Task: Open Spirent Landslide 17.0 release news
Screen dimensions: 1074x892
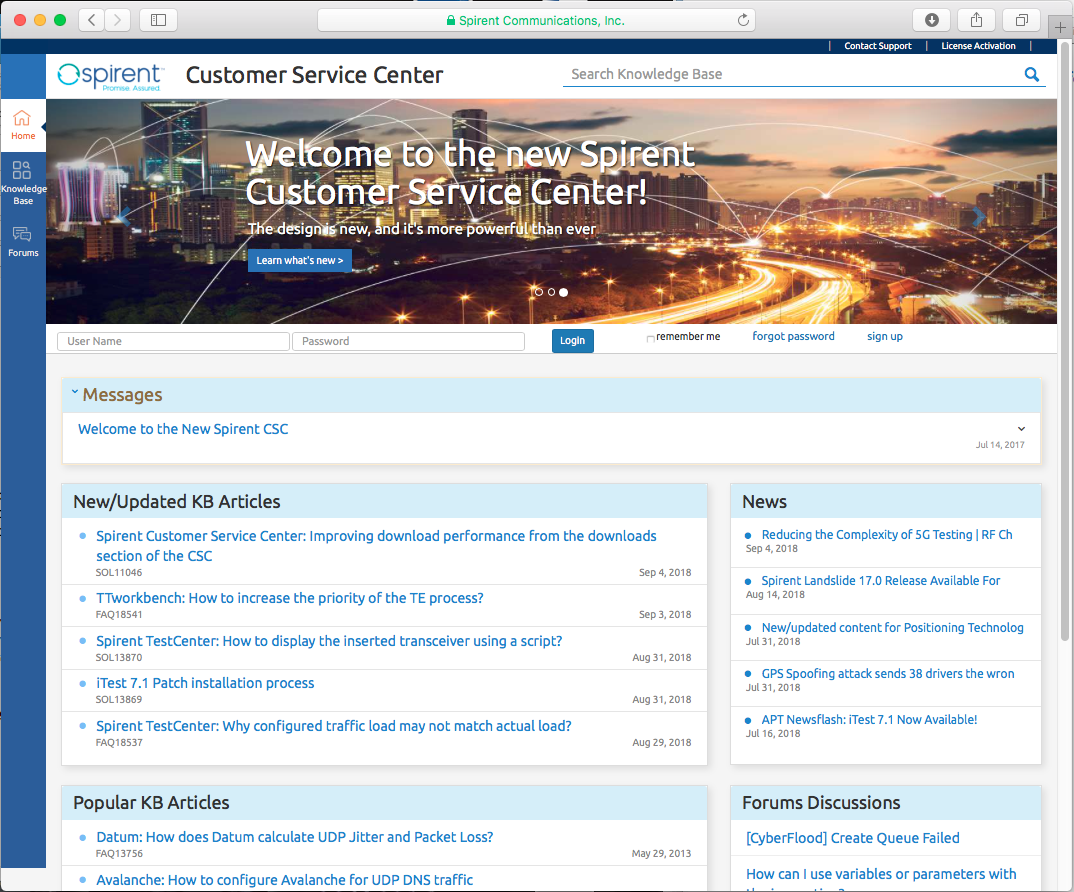Action: tap(881, 580)
